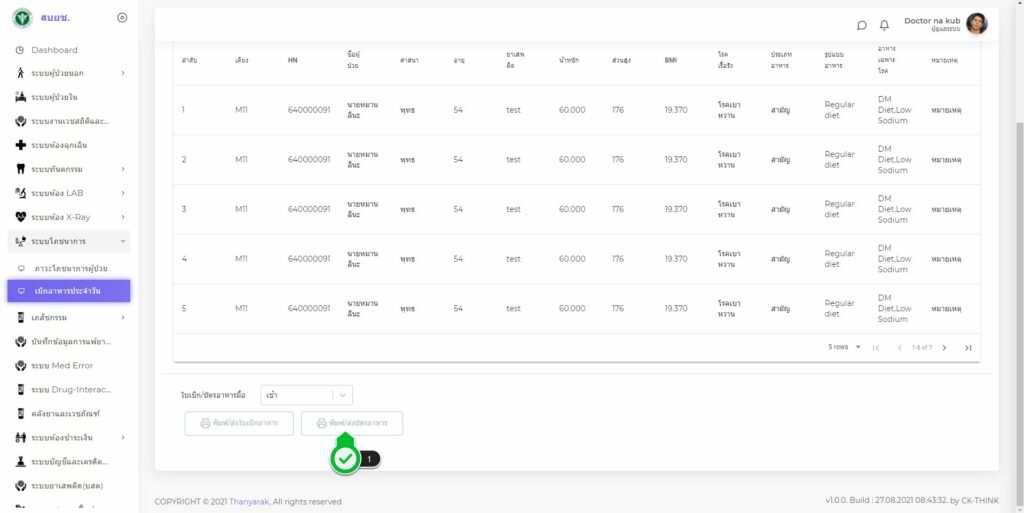Go to next page of table
The image size is (1024, 513).
point(944,348)
